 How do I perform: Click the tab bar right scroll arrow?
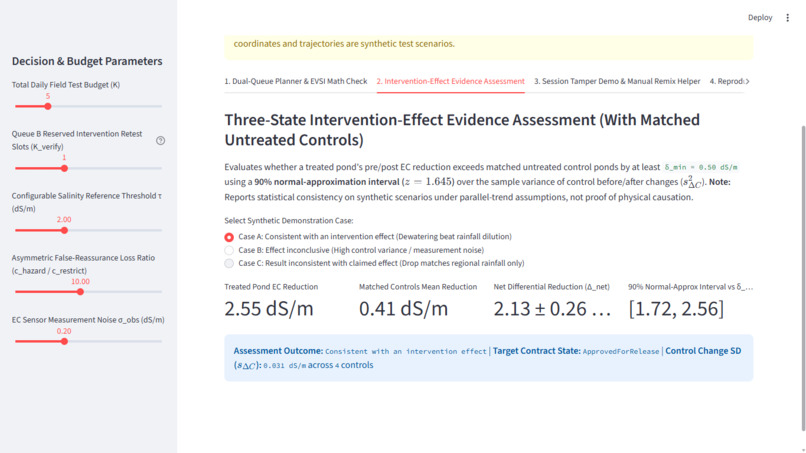[x=747, y=81]
